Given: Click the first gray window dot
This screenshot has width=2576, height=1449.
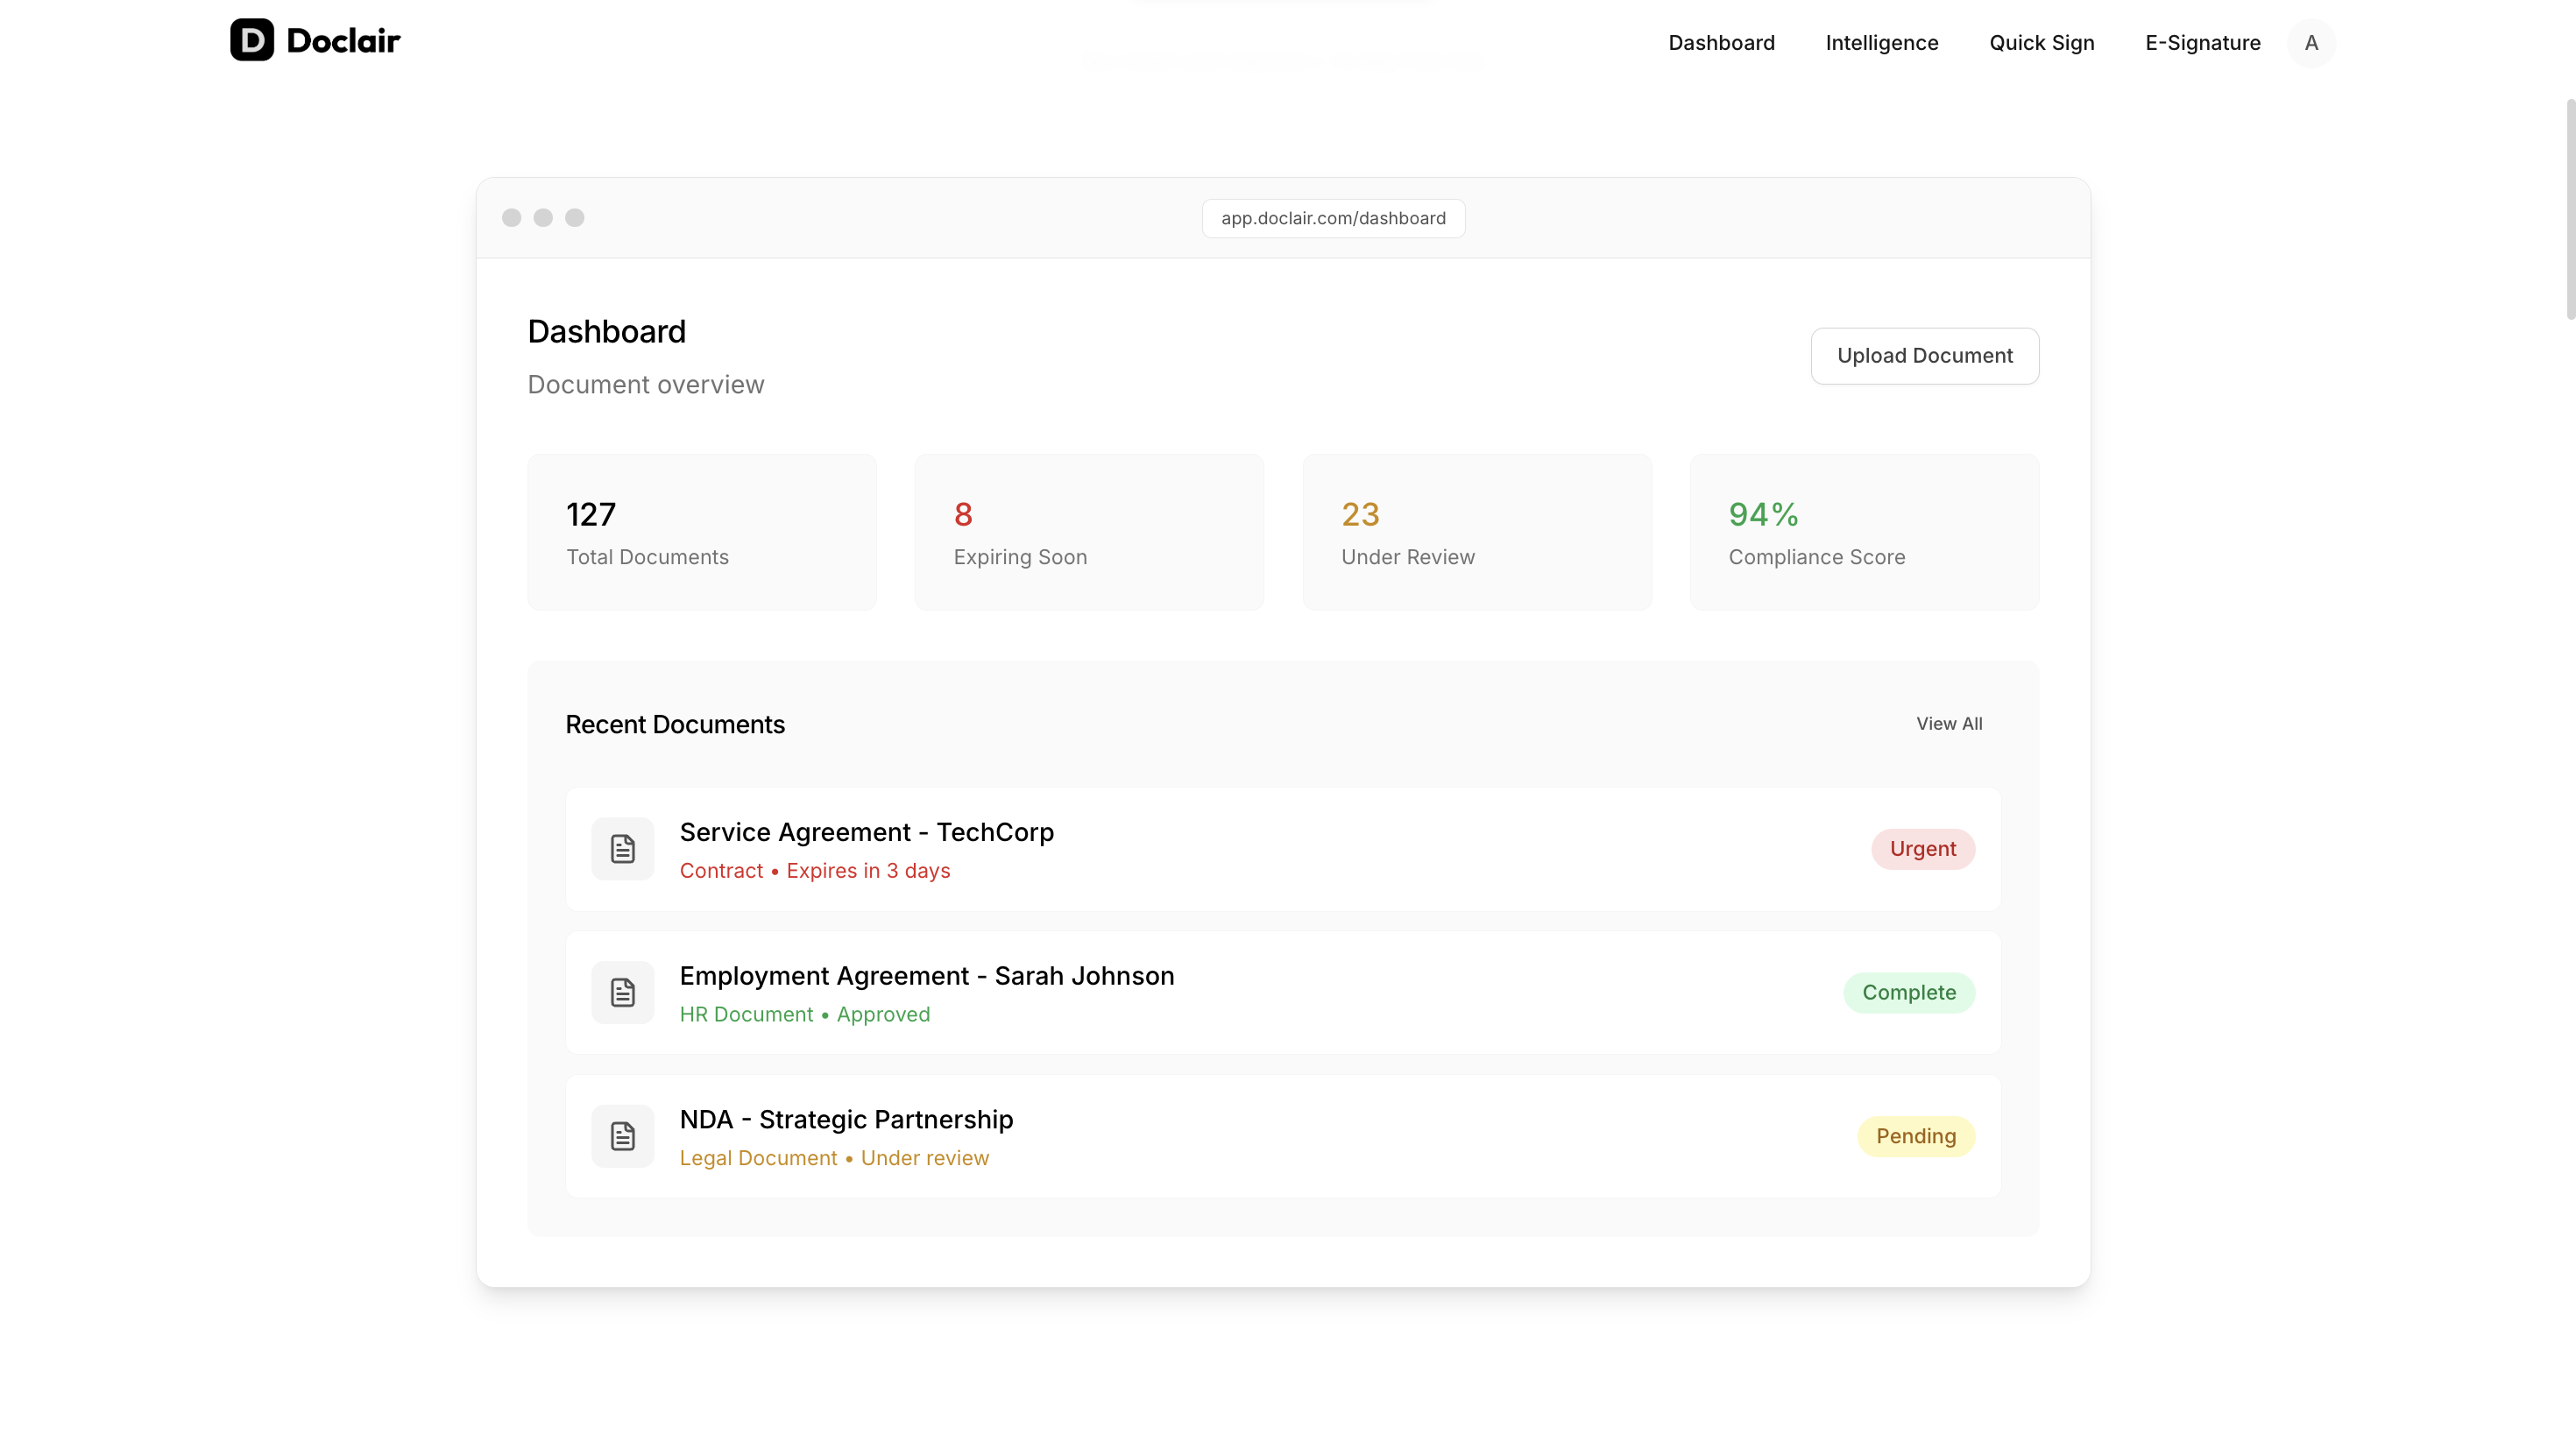Looking at the screenshot, I should click(x=511, y=218).
